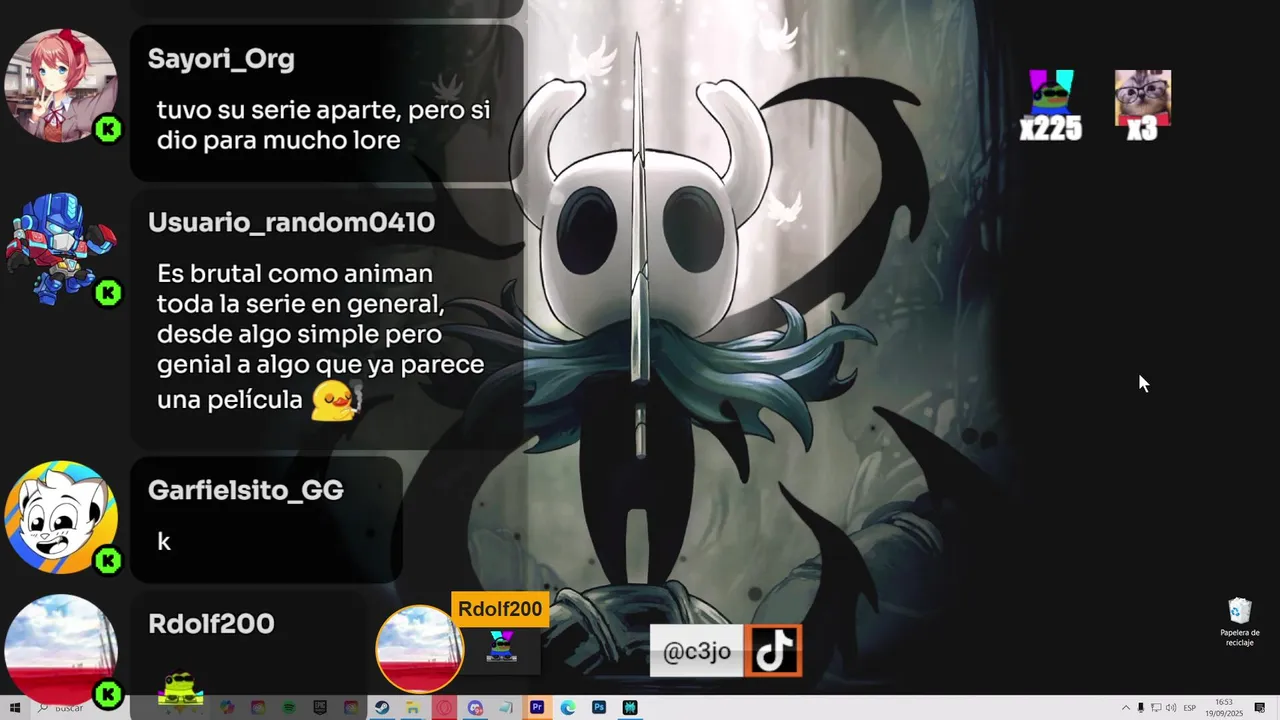Click the Kick badge on Sayori_Org's avatar

tap(108, 129)
